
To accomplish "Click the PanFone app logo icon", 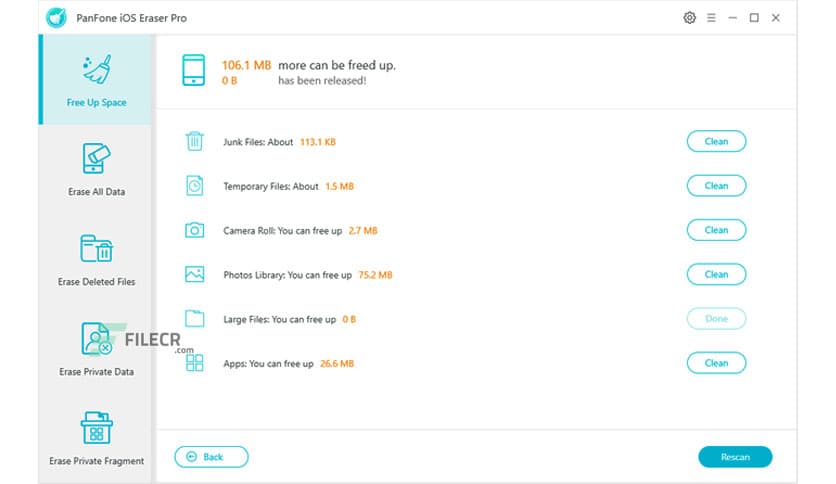I will [54, 18].
